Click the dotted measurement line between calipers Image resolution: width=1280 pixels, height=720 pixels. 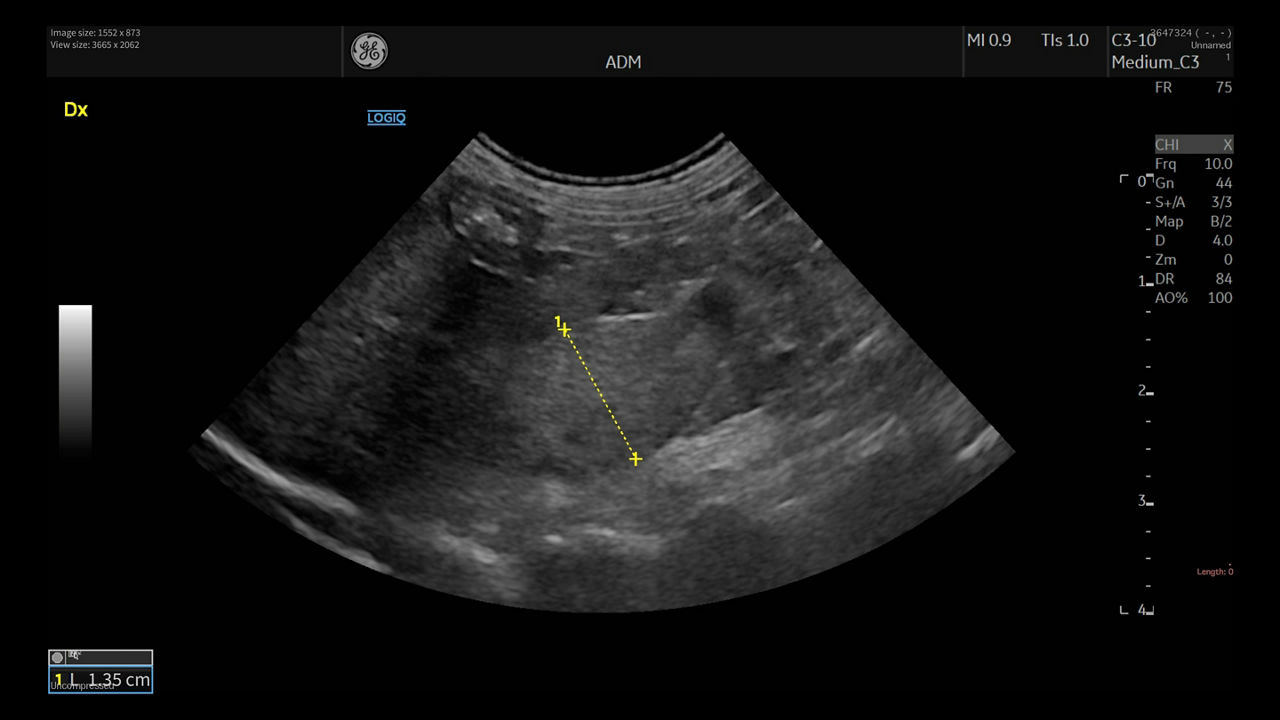[x=600, y=394]
